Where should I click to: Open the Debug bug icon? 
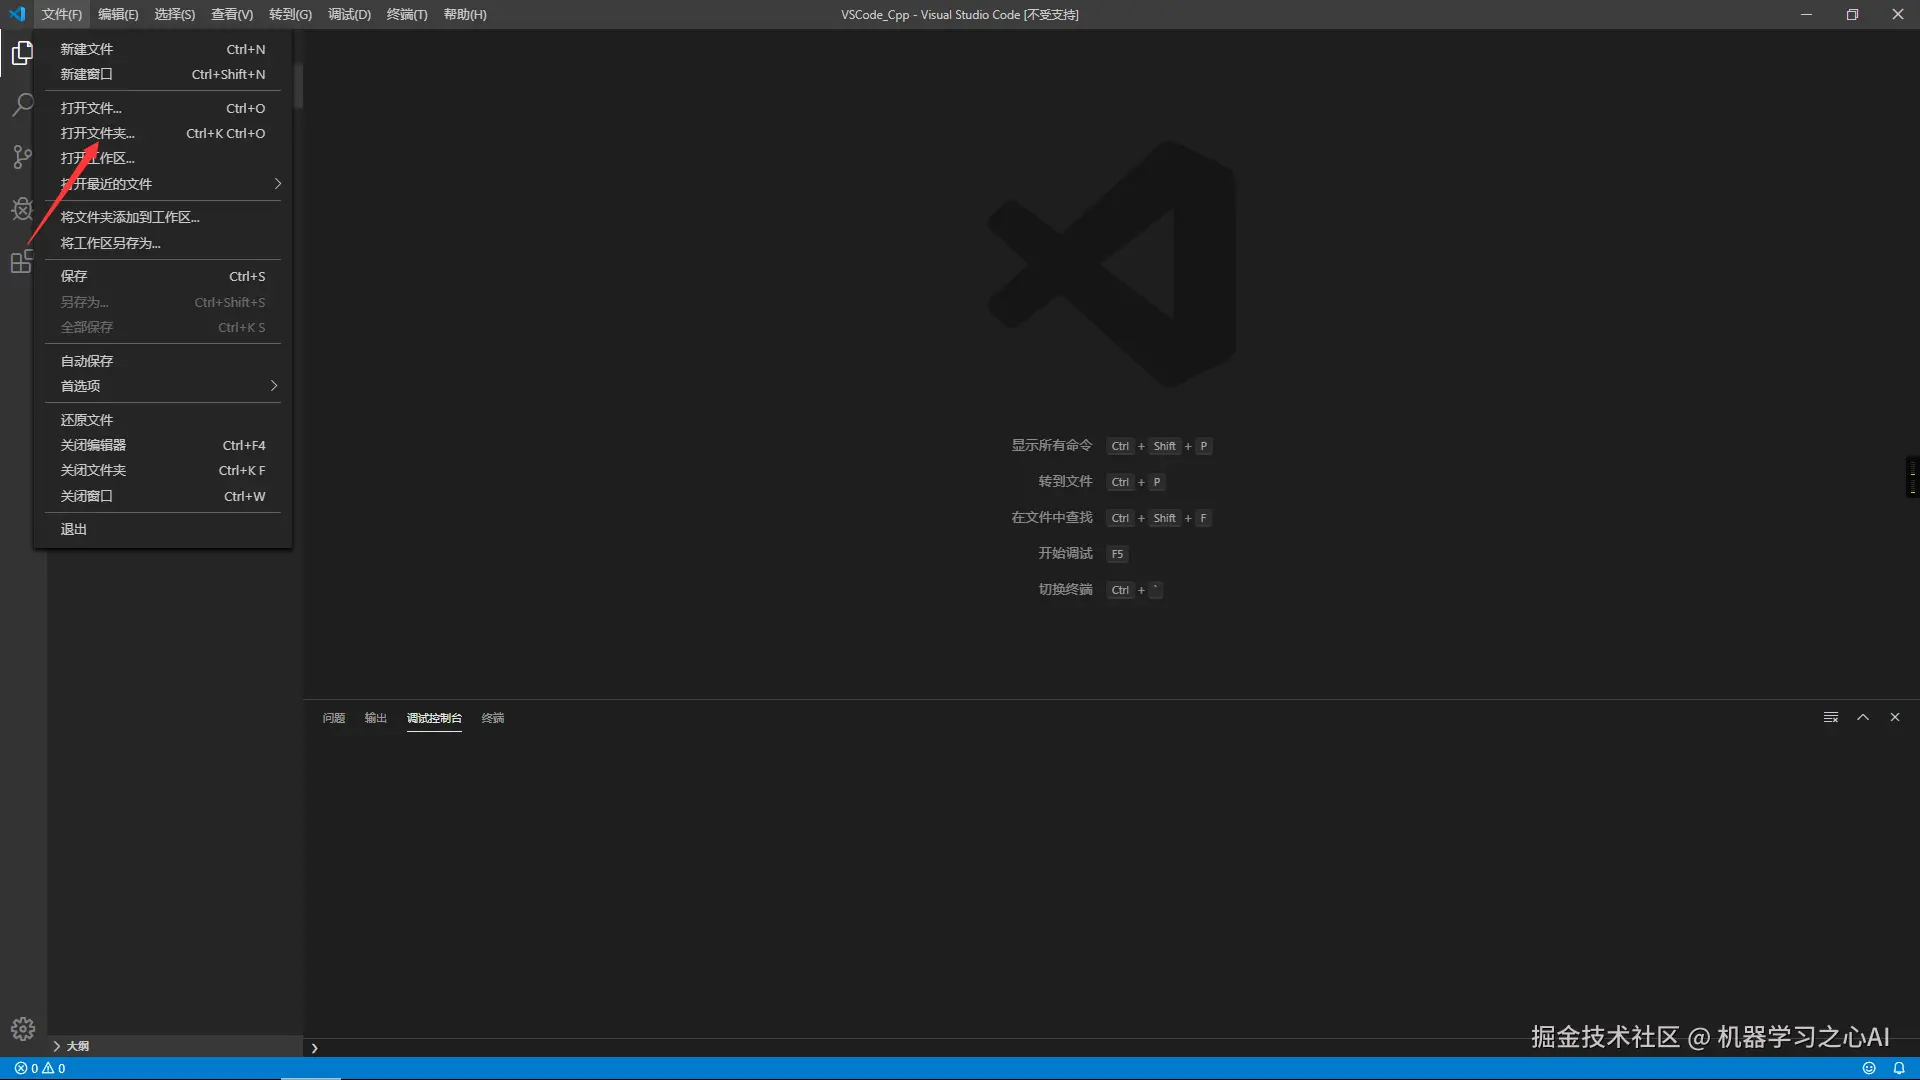(22, 209)
